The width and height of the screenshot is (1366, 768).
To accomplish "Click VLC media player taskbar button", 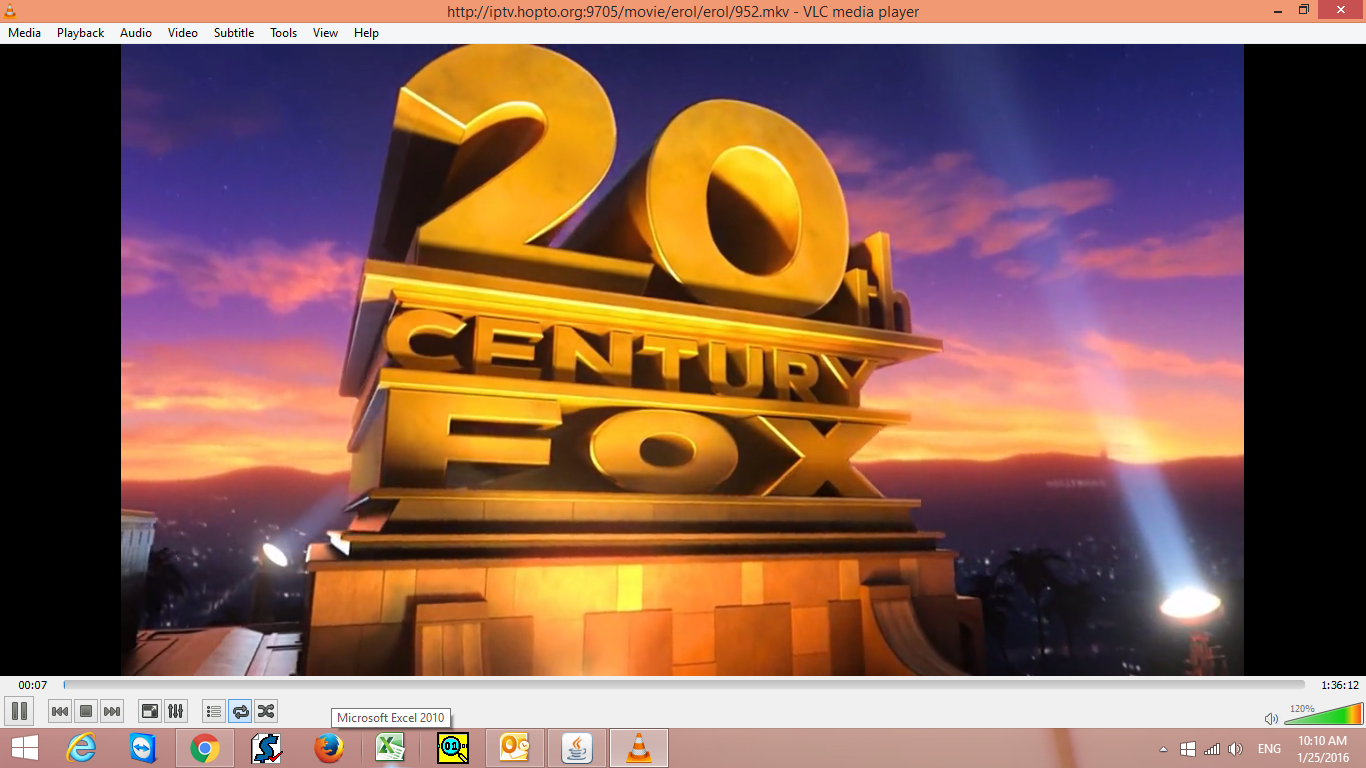I will [638, 748].
